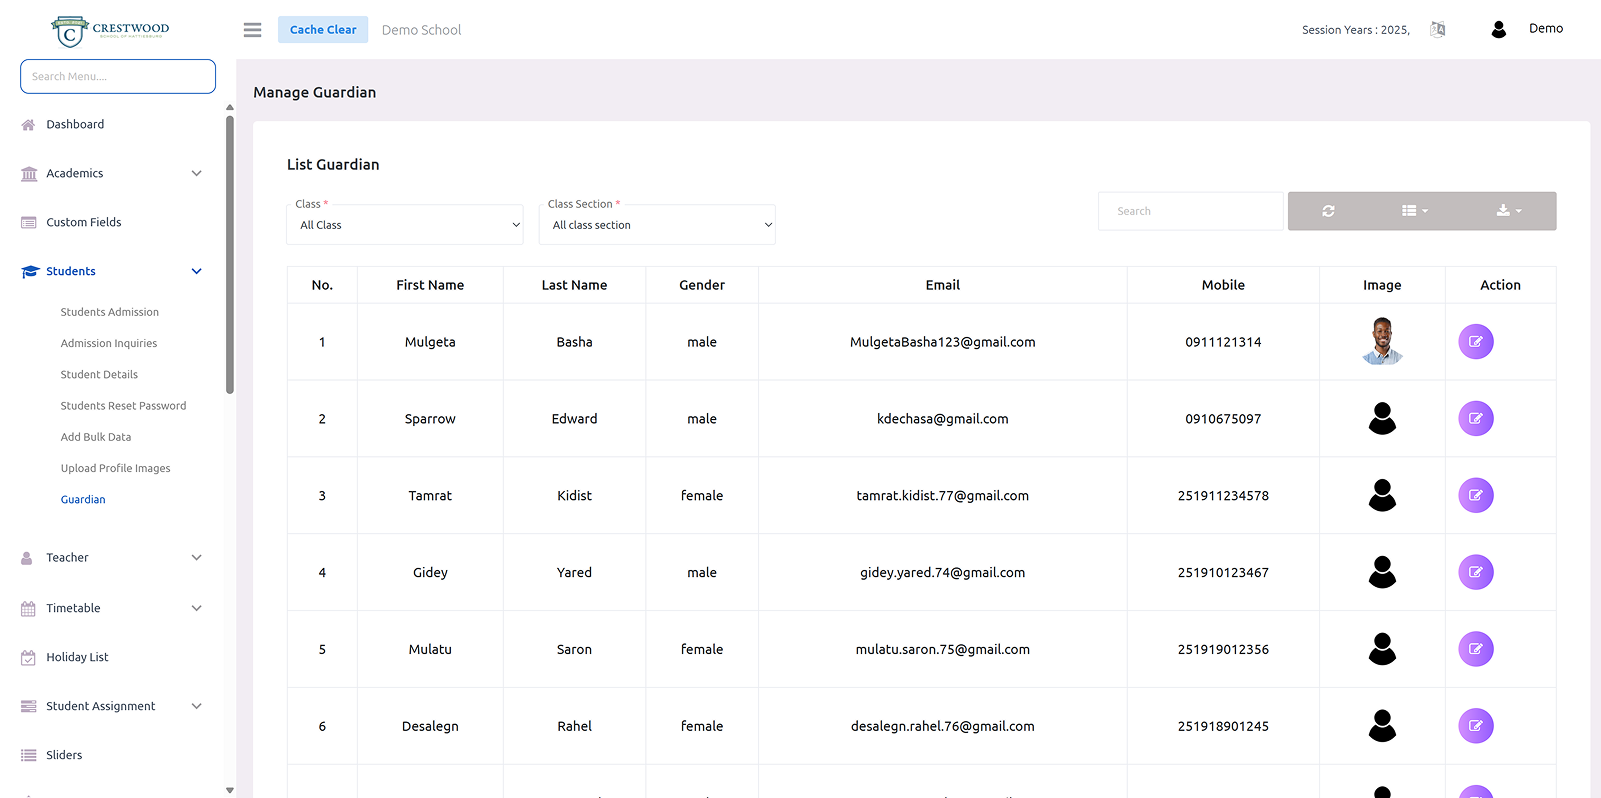
Task: Edit guardian Mulgeta Basha
Action: coord(1475,342)
